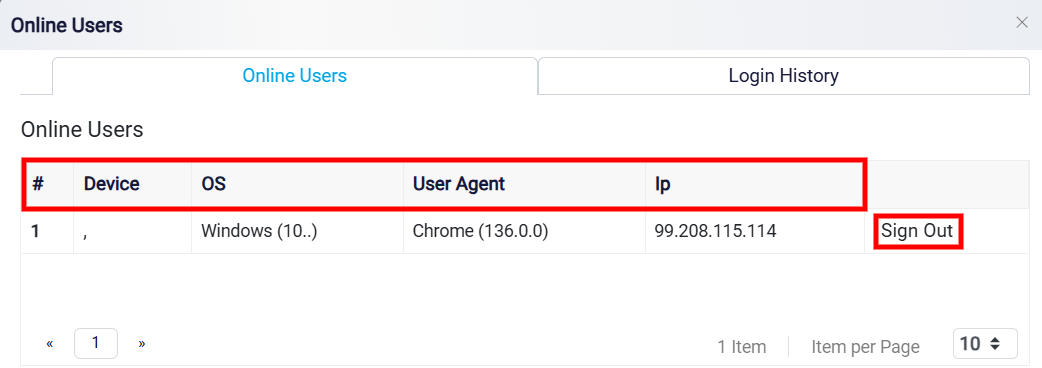
Task: Go to next page with » arrow
Action: tap(142, 343)
